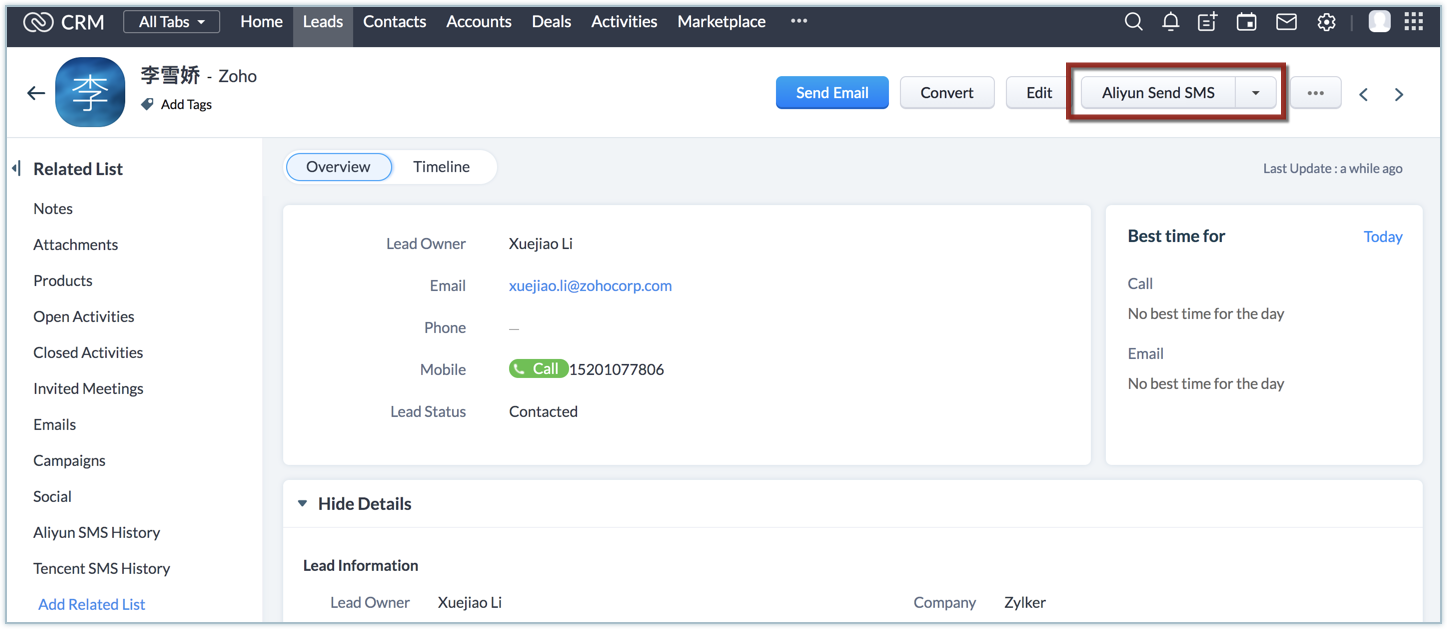Viewport: 1447px width, 629px height.
Task: Open the setup gear icon
Action: 1326,22
